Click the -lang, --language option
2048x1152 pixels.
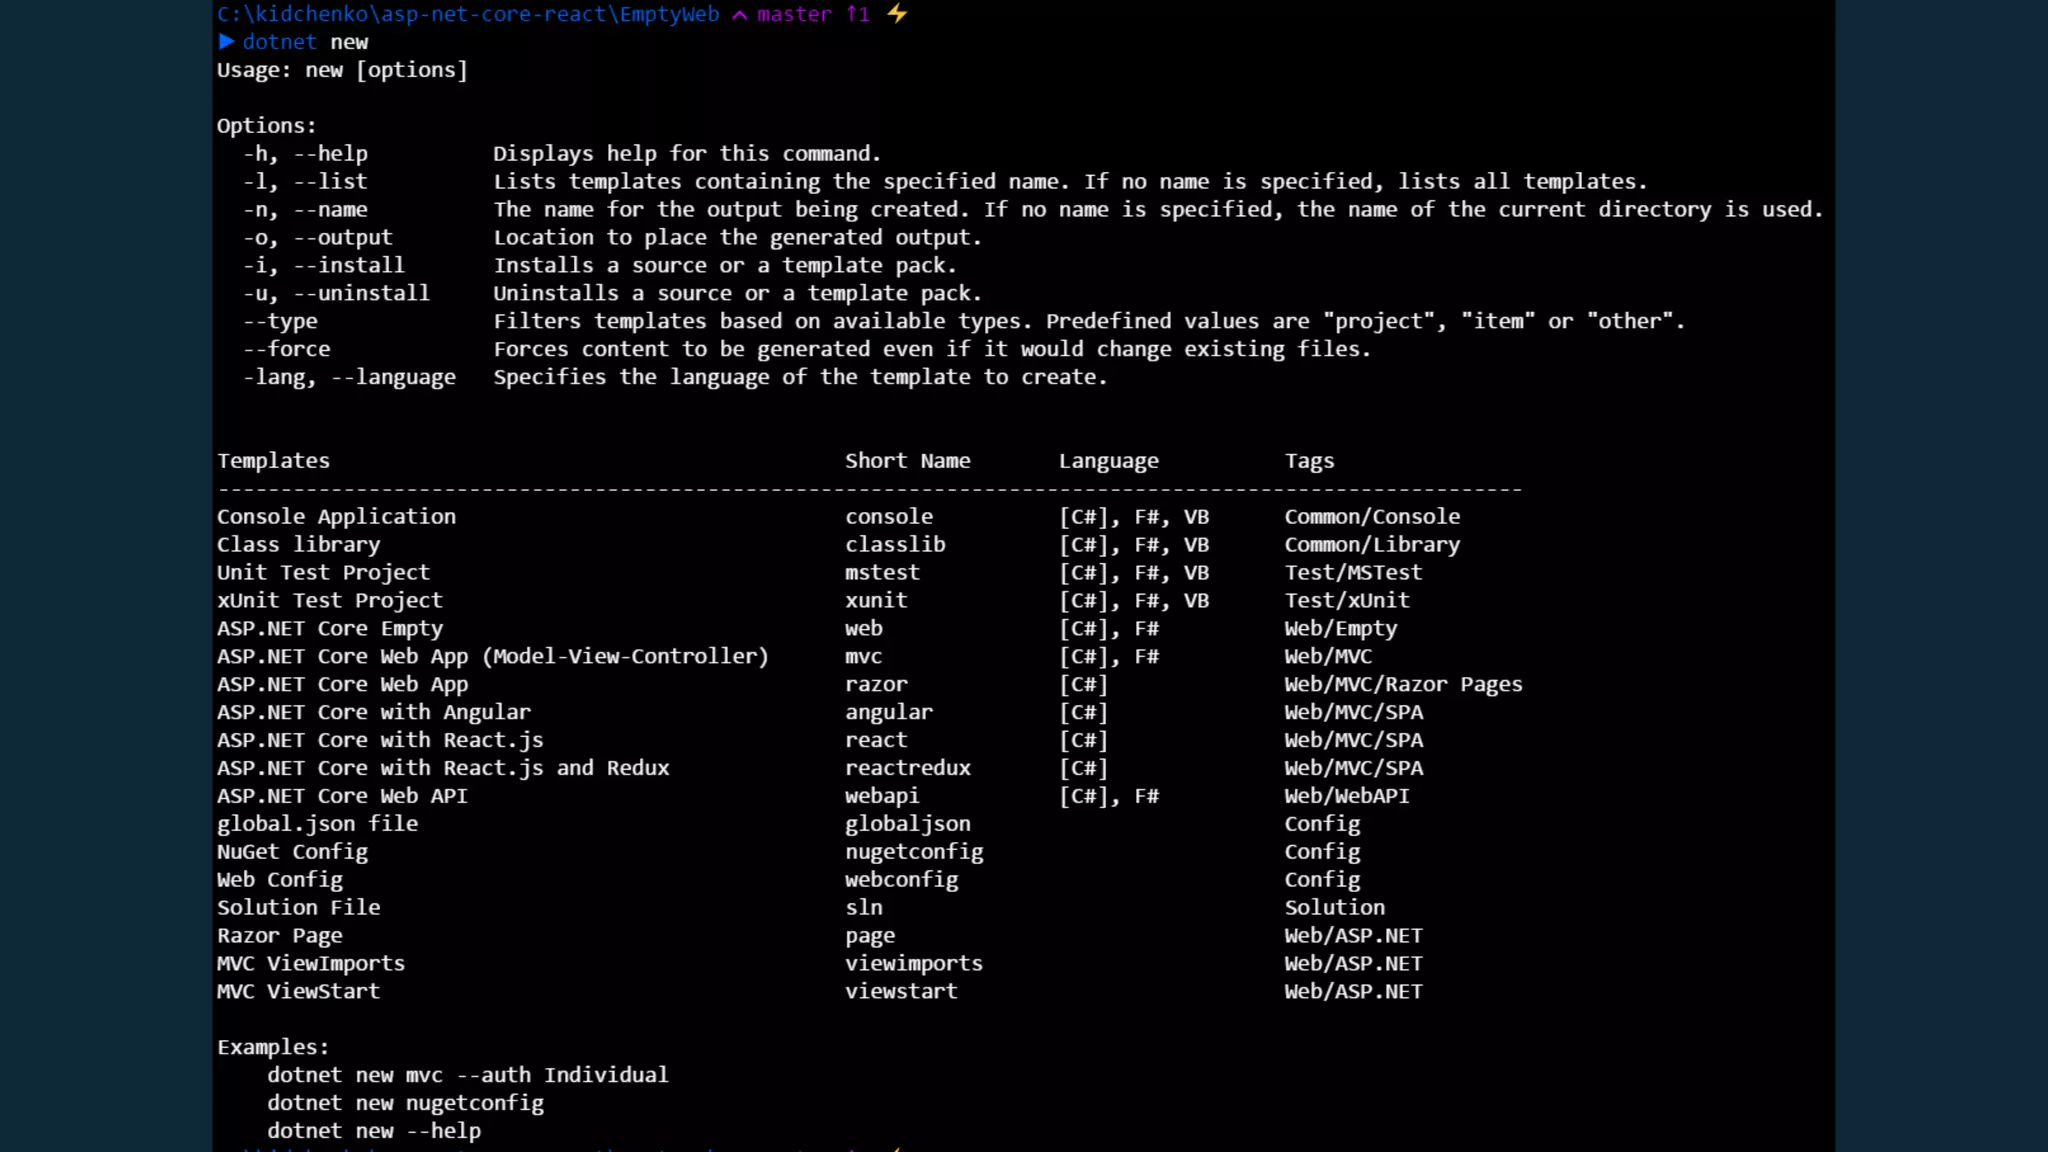click(349, 377)
